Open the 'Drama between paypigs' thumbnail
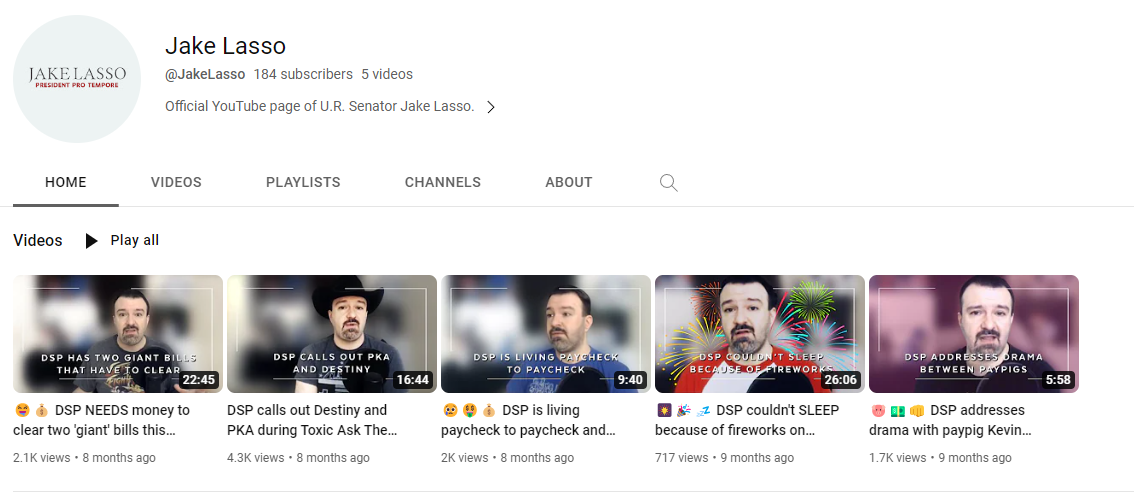Image resolution: width=1134 pixels, height=496 pixels. [x=973, y=334]
